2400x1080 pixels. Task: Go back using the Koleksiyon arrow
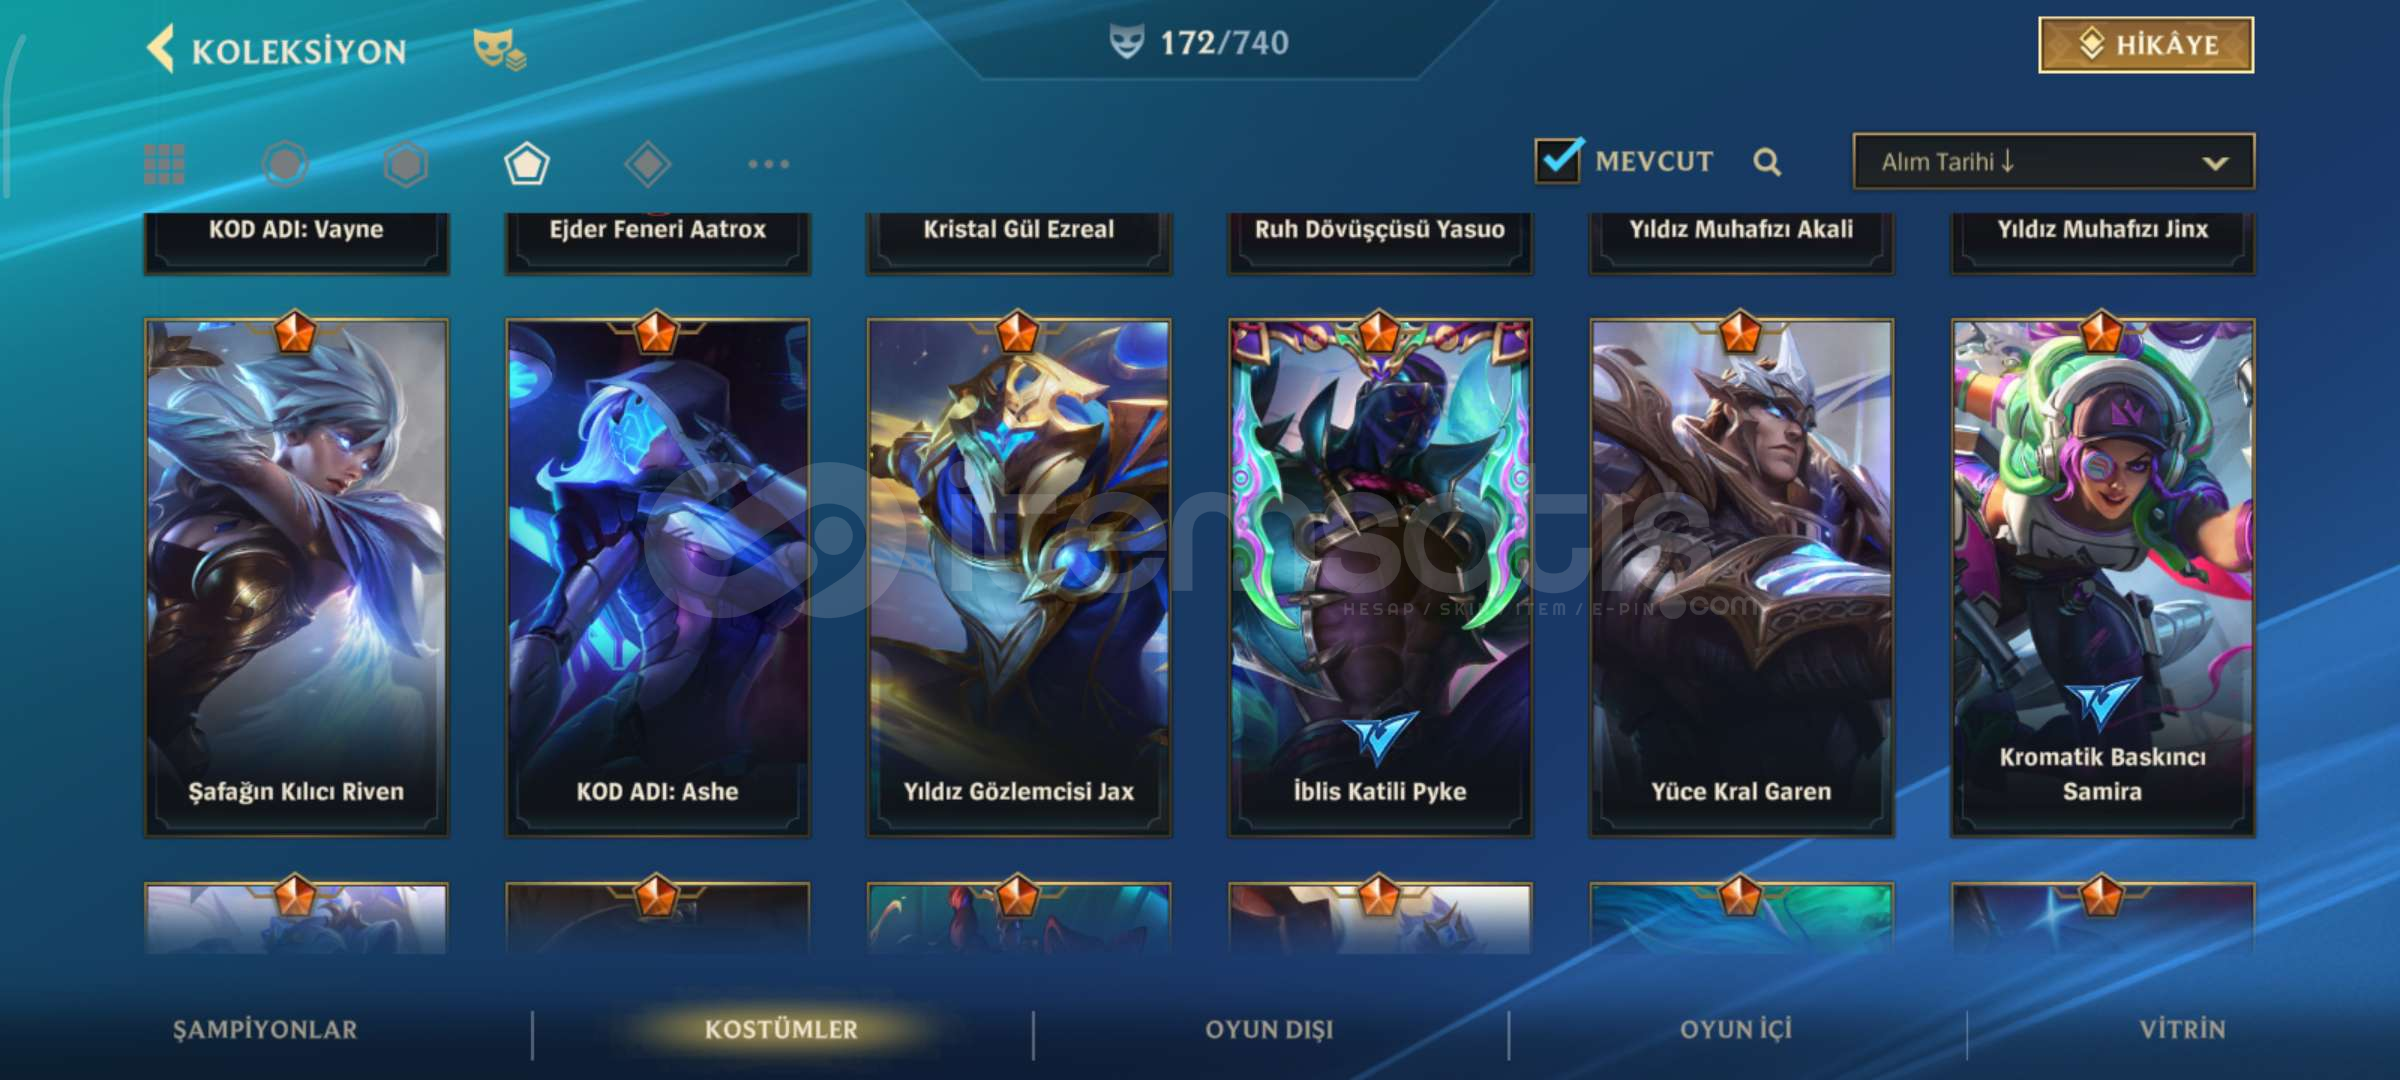(160, 48)
